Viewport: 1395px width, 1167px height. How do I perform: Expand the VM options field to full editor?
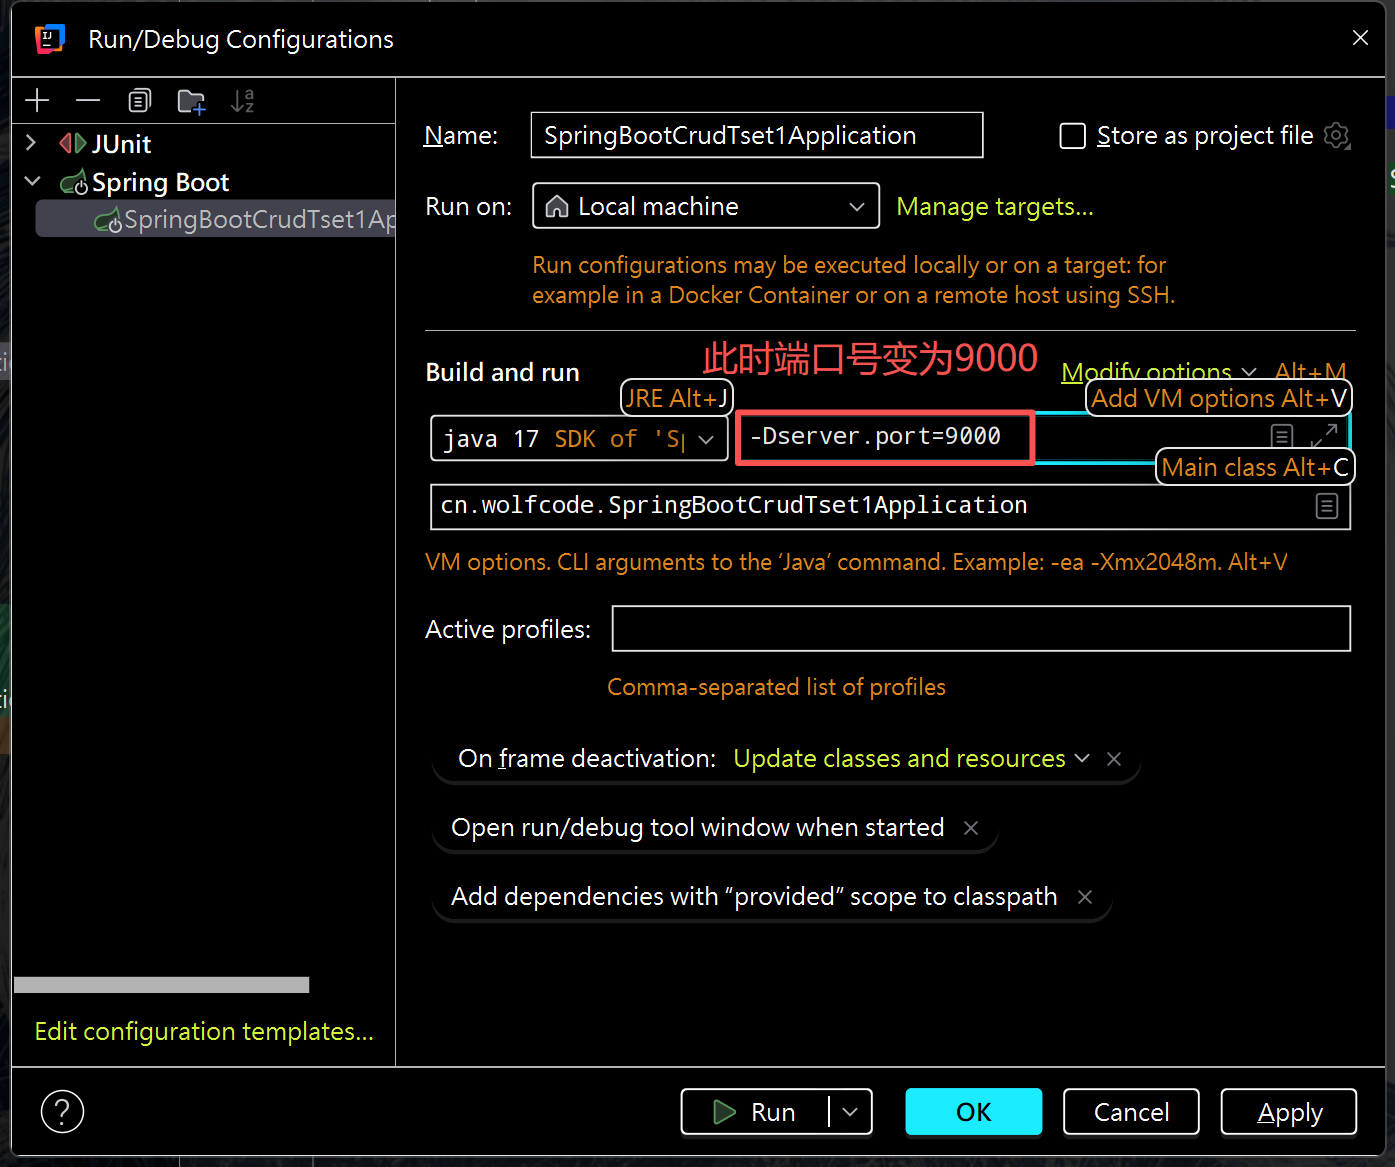(1324, 435)
